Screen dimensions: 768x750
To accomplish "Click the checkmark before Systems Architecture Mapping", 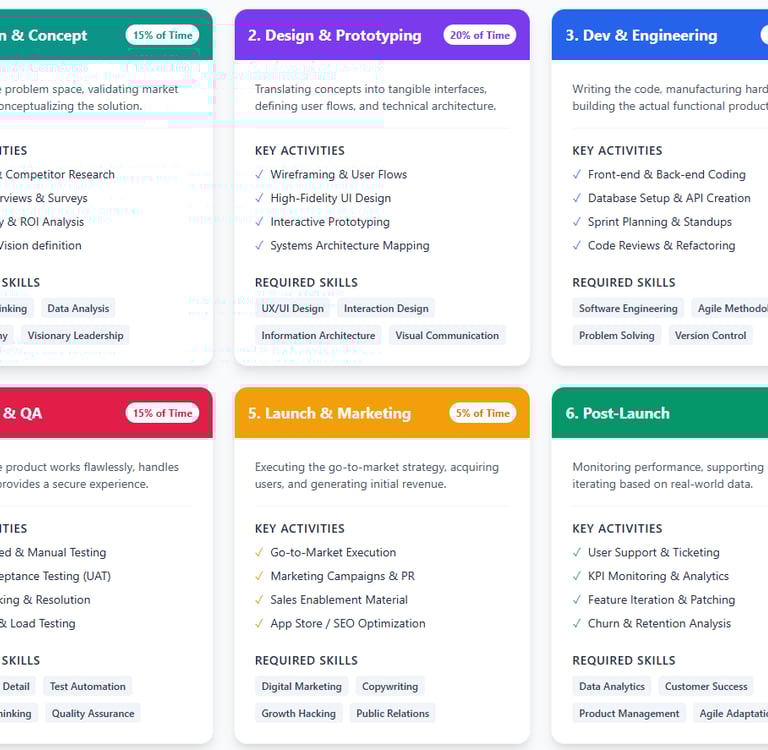I will coord(260,246).
